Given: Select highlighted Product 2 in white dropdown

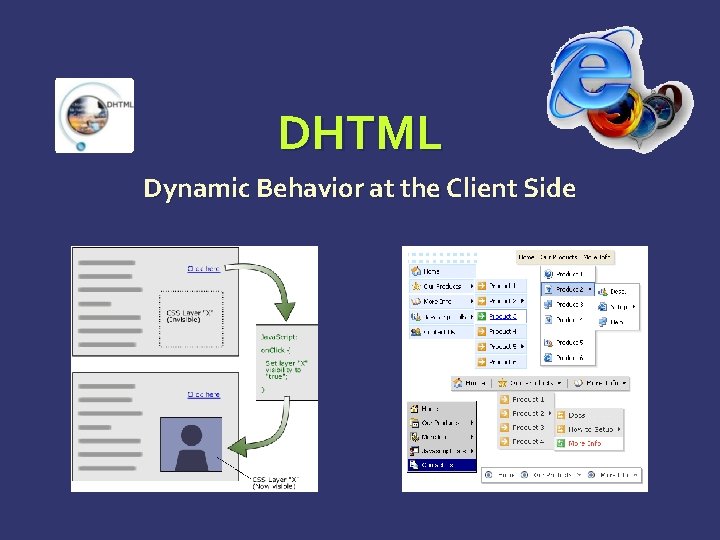Looking at the screenshot, I should 568,289.
